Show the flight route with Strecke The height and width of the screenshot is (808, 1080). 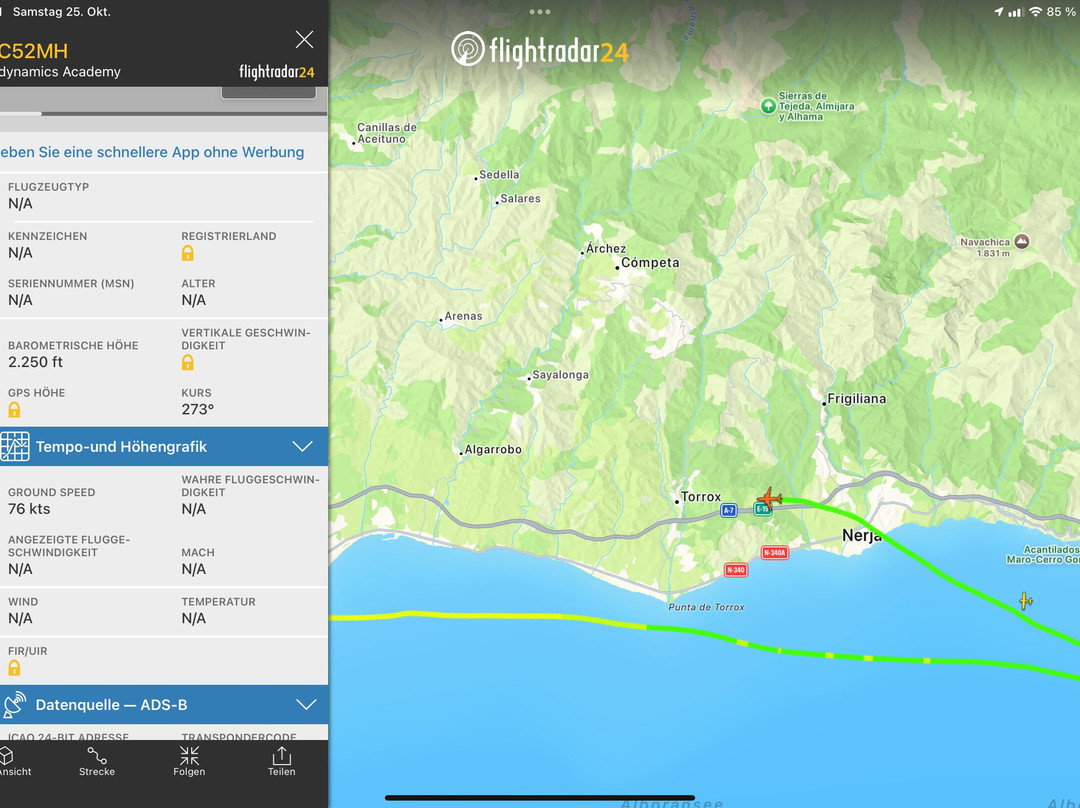[x=97, y=760]
